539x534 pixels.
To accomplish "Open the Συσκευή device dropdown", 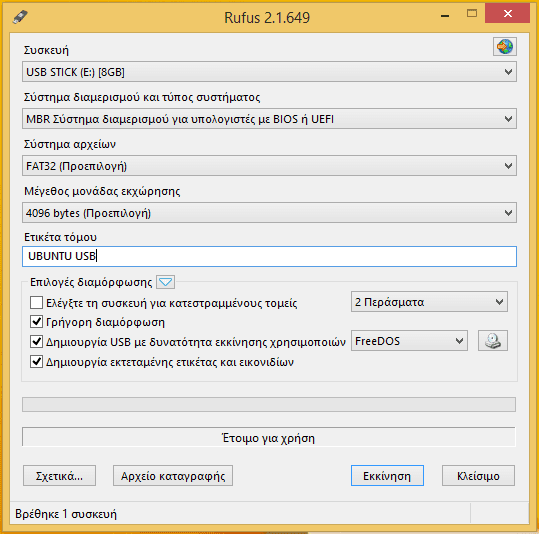I will point(269,72).
